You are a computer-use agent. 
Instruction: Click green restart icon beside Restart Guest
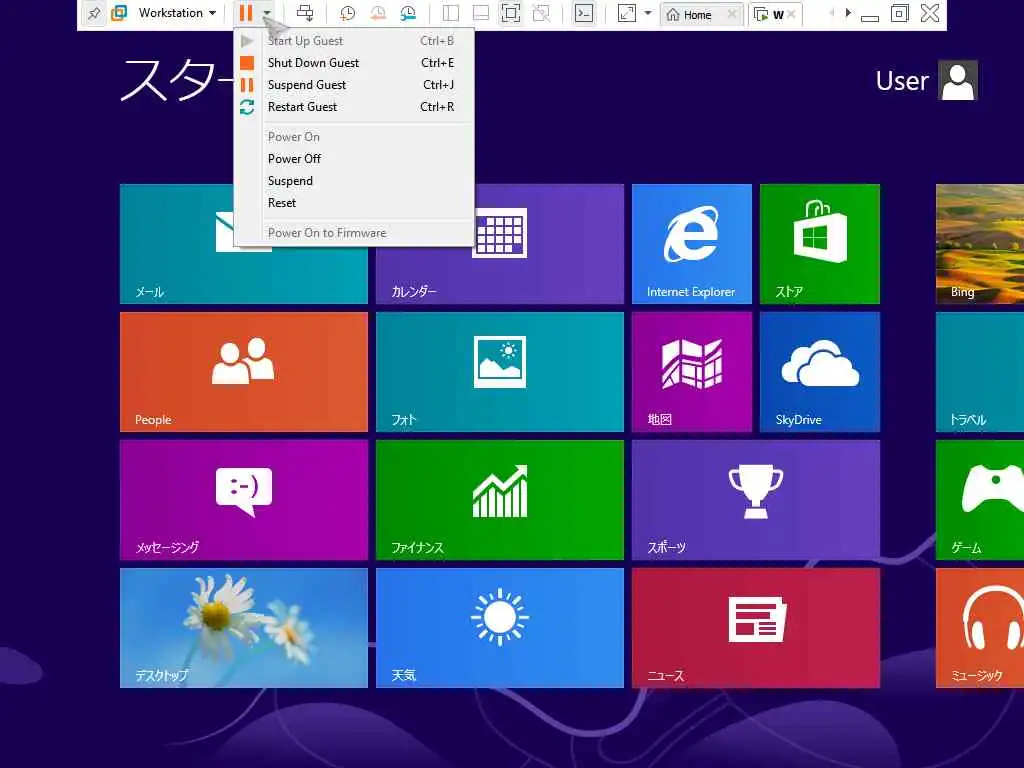(x=247, y=107)
